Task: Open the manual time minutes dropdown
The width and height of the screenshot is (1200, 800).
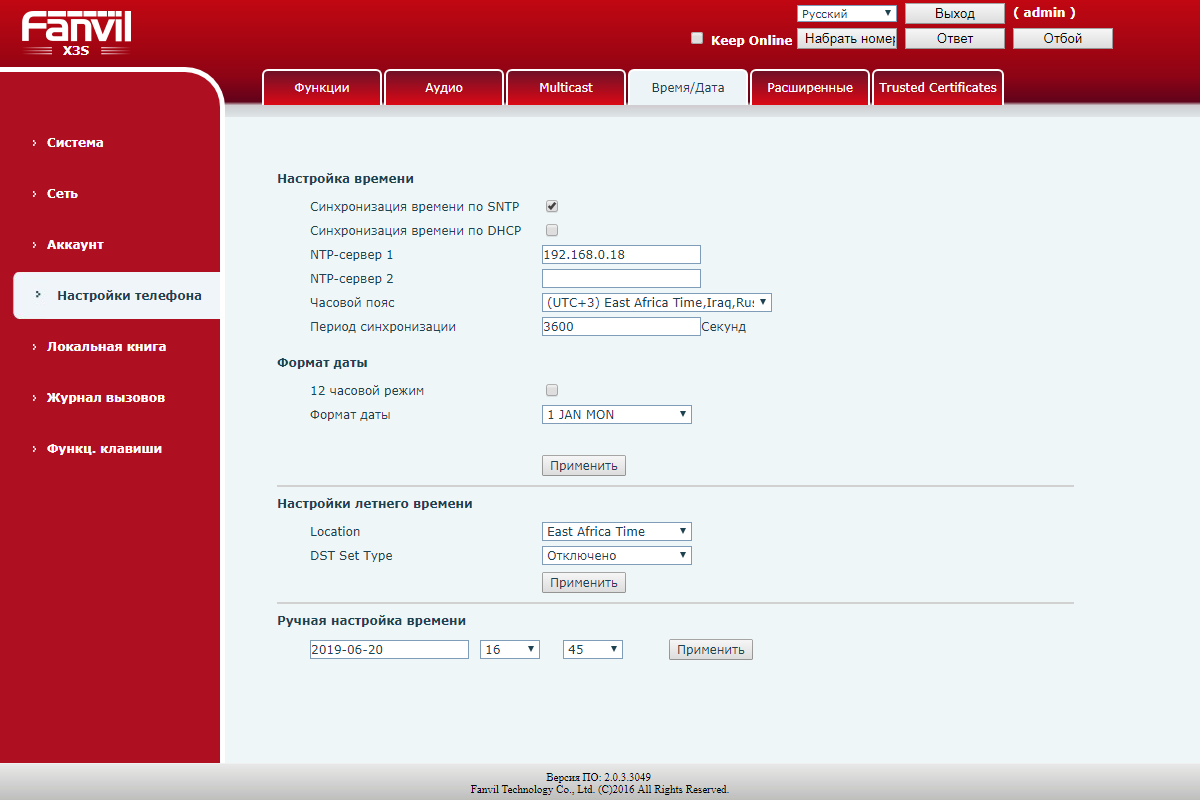Action: tap(592, 650)
